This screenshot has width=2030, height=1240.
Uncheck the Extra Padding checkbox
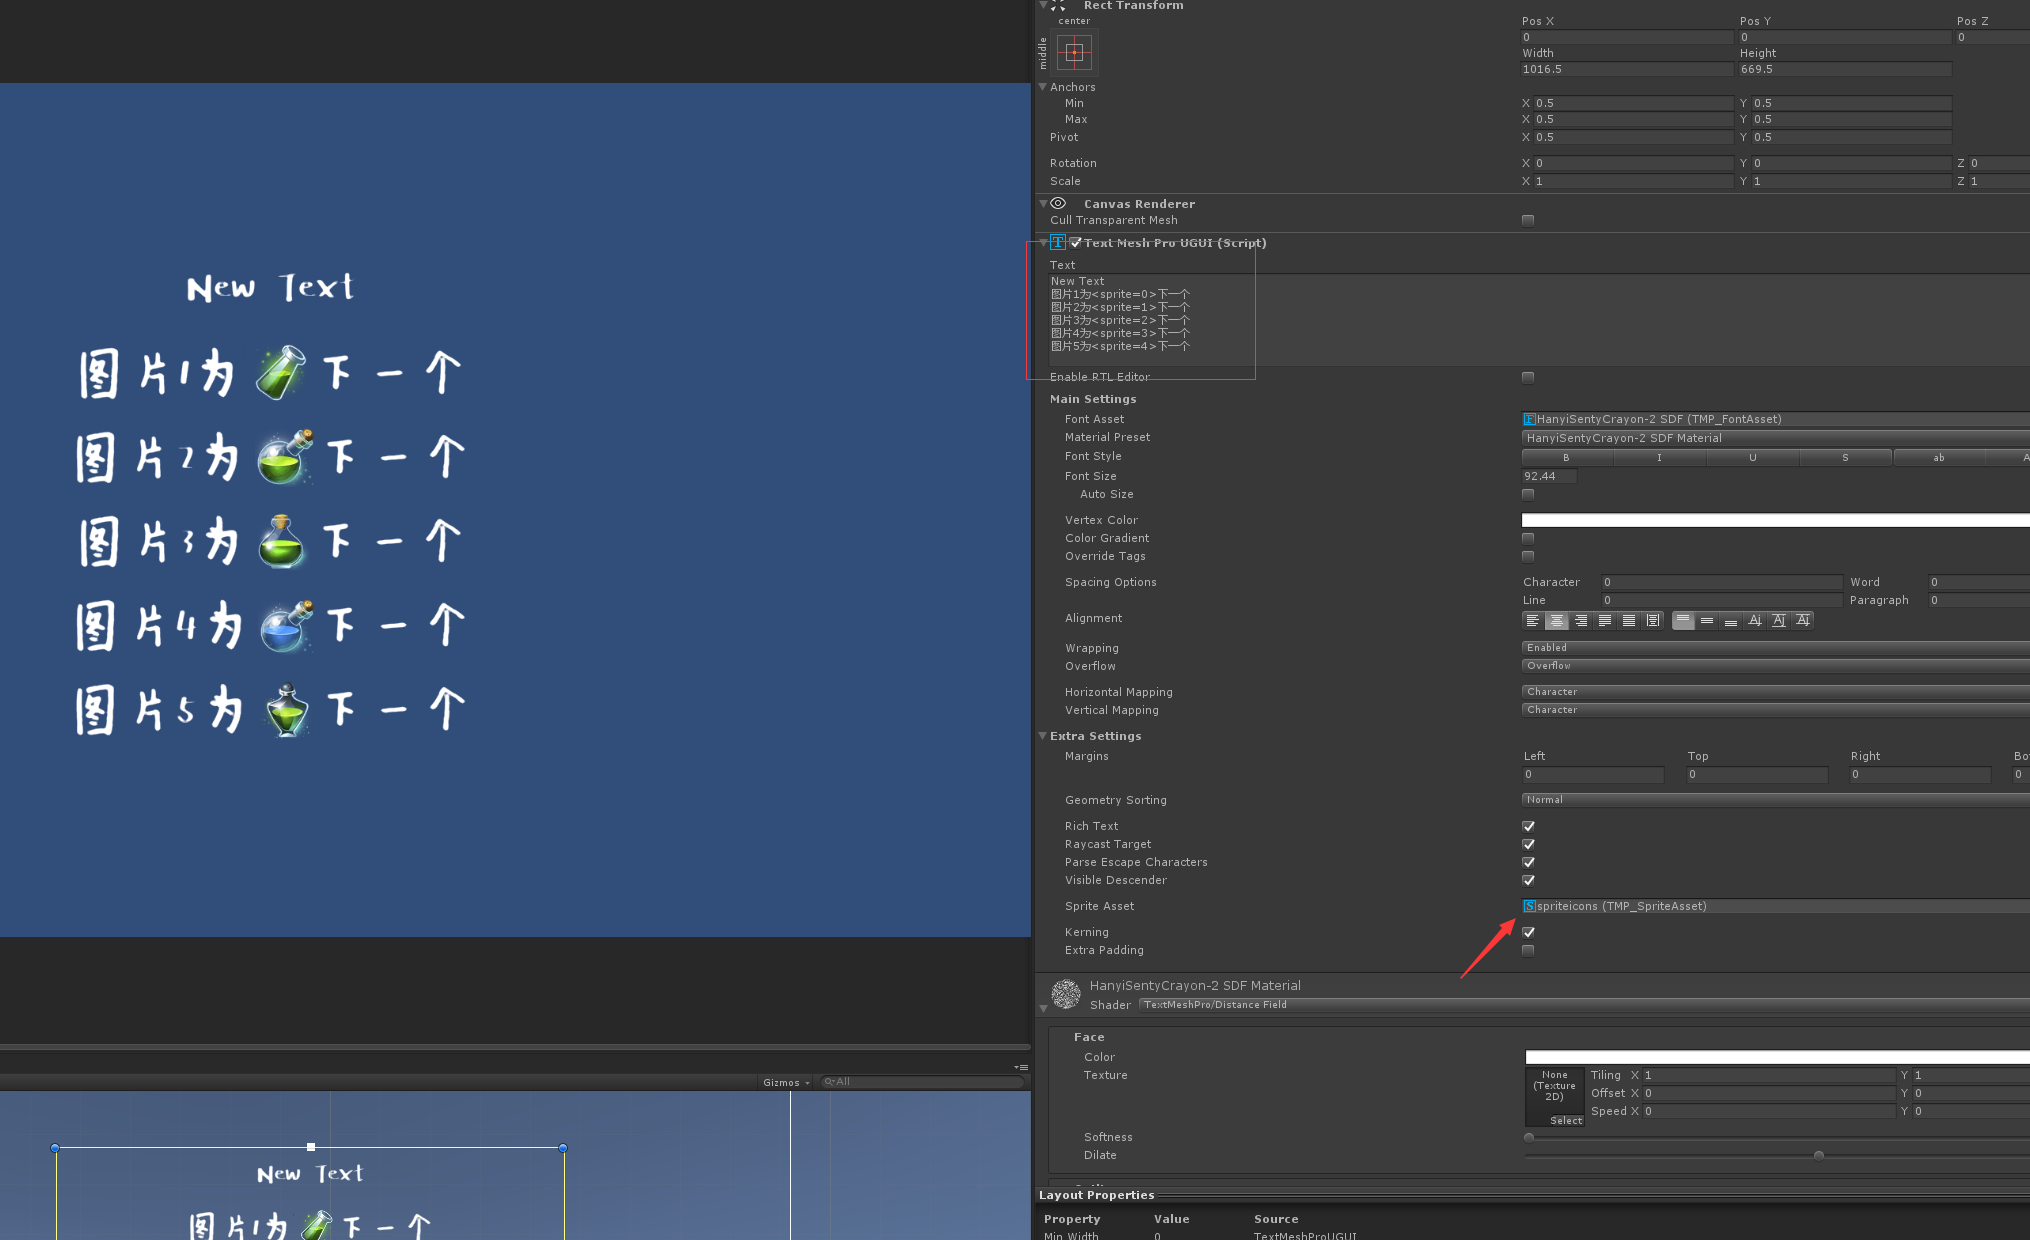coord(1528,950)
